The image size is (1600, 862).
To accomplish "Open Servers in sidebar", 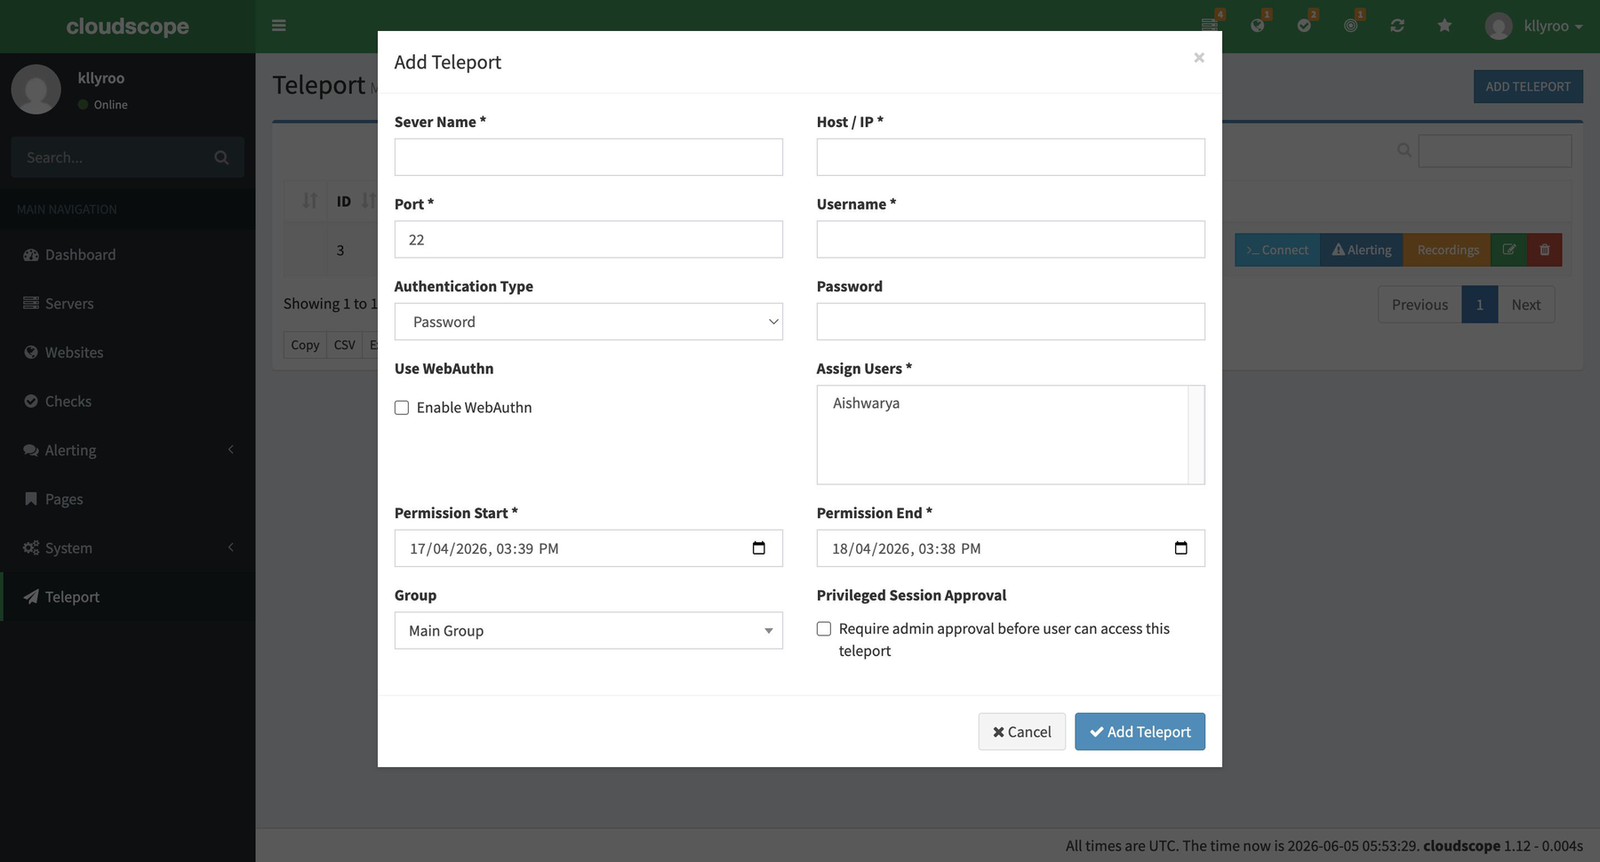I will click(127, 304).
